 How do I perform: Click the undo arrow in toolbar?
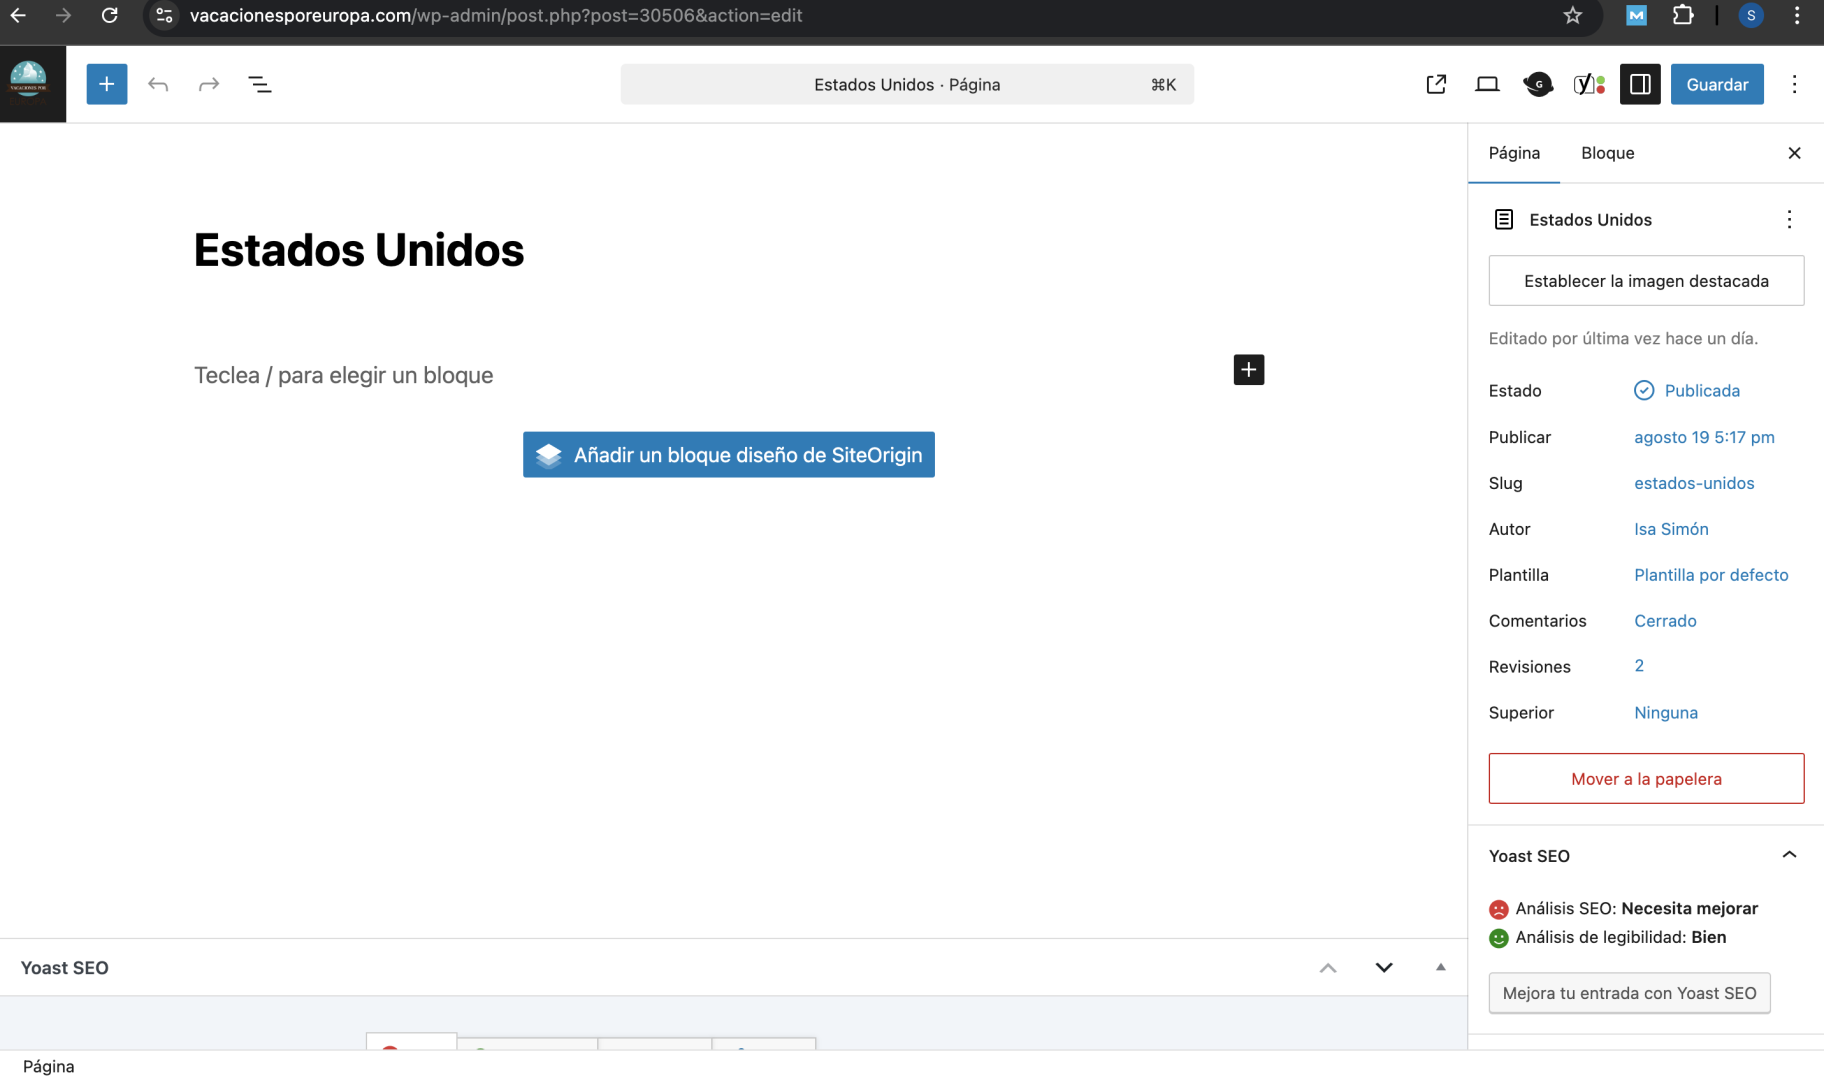[x=158, y=84]
